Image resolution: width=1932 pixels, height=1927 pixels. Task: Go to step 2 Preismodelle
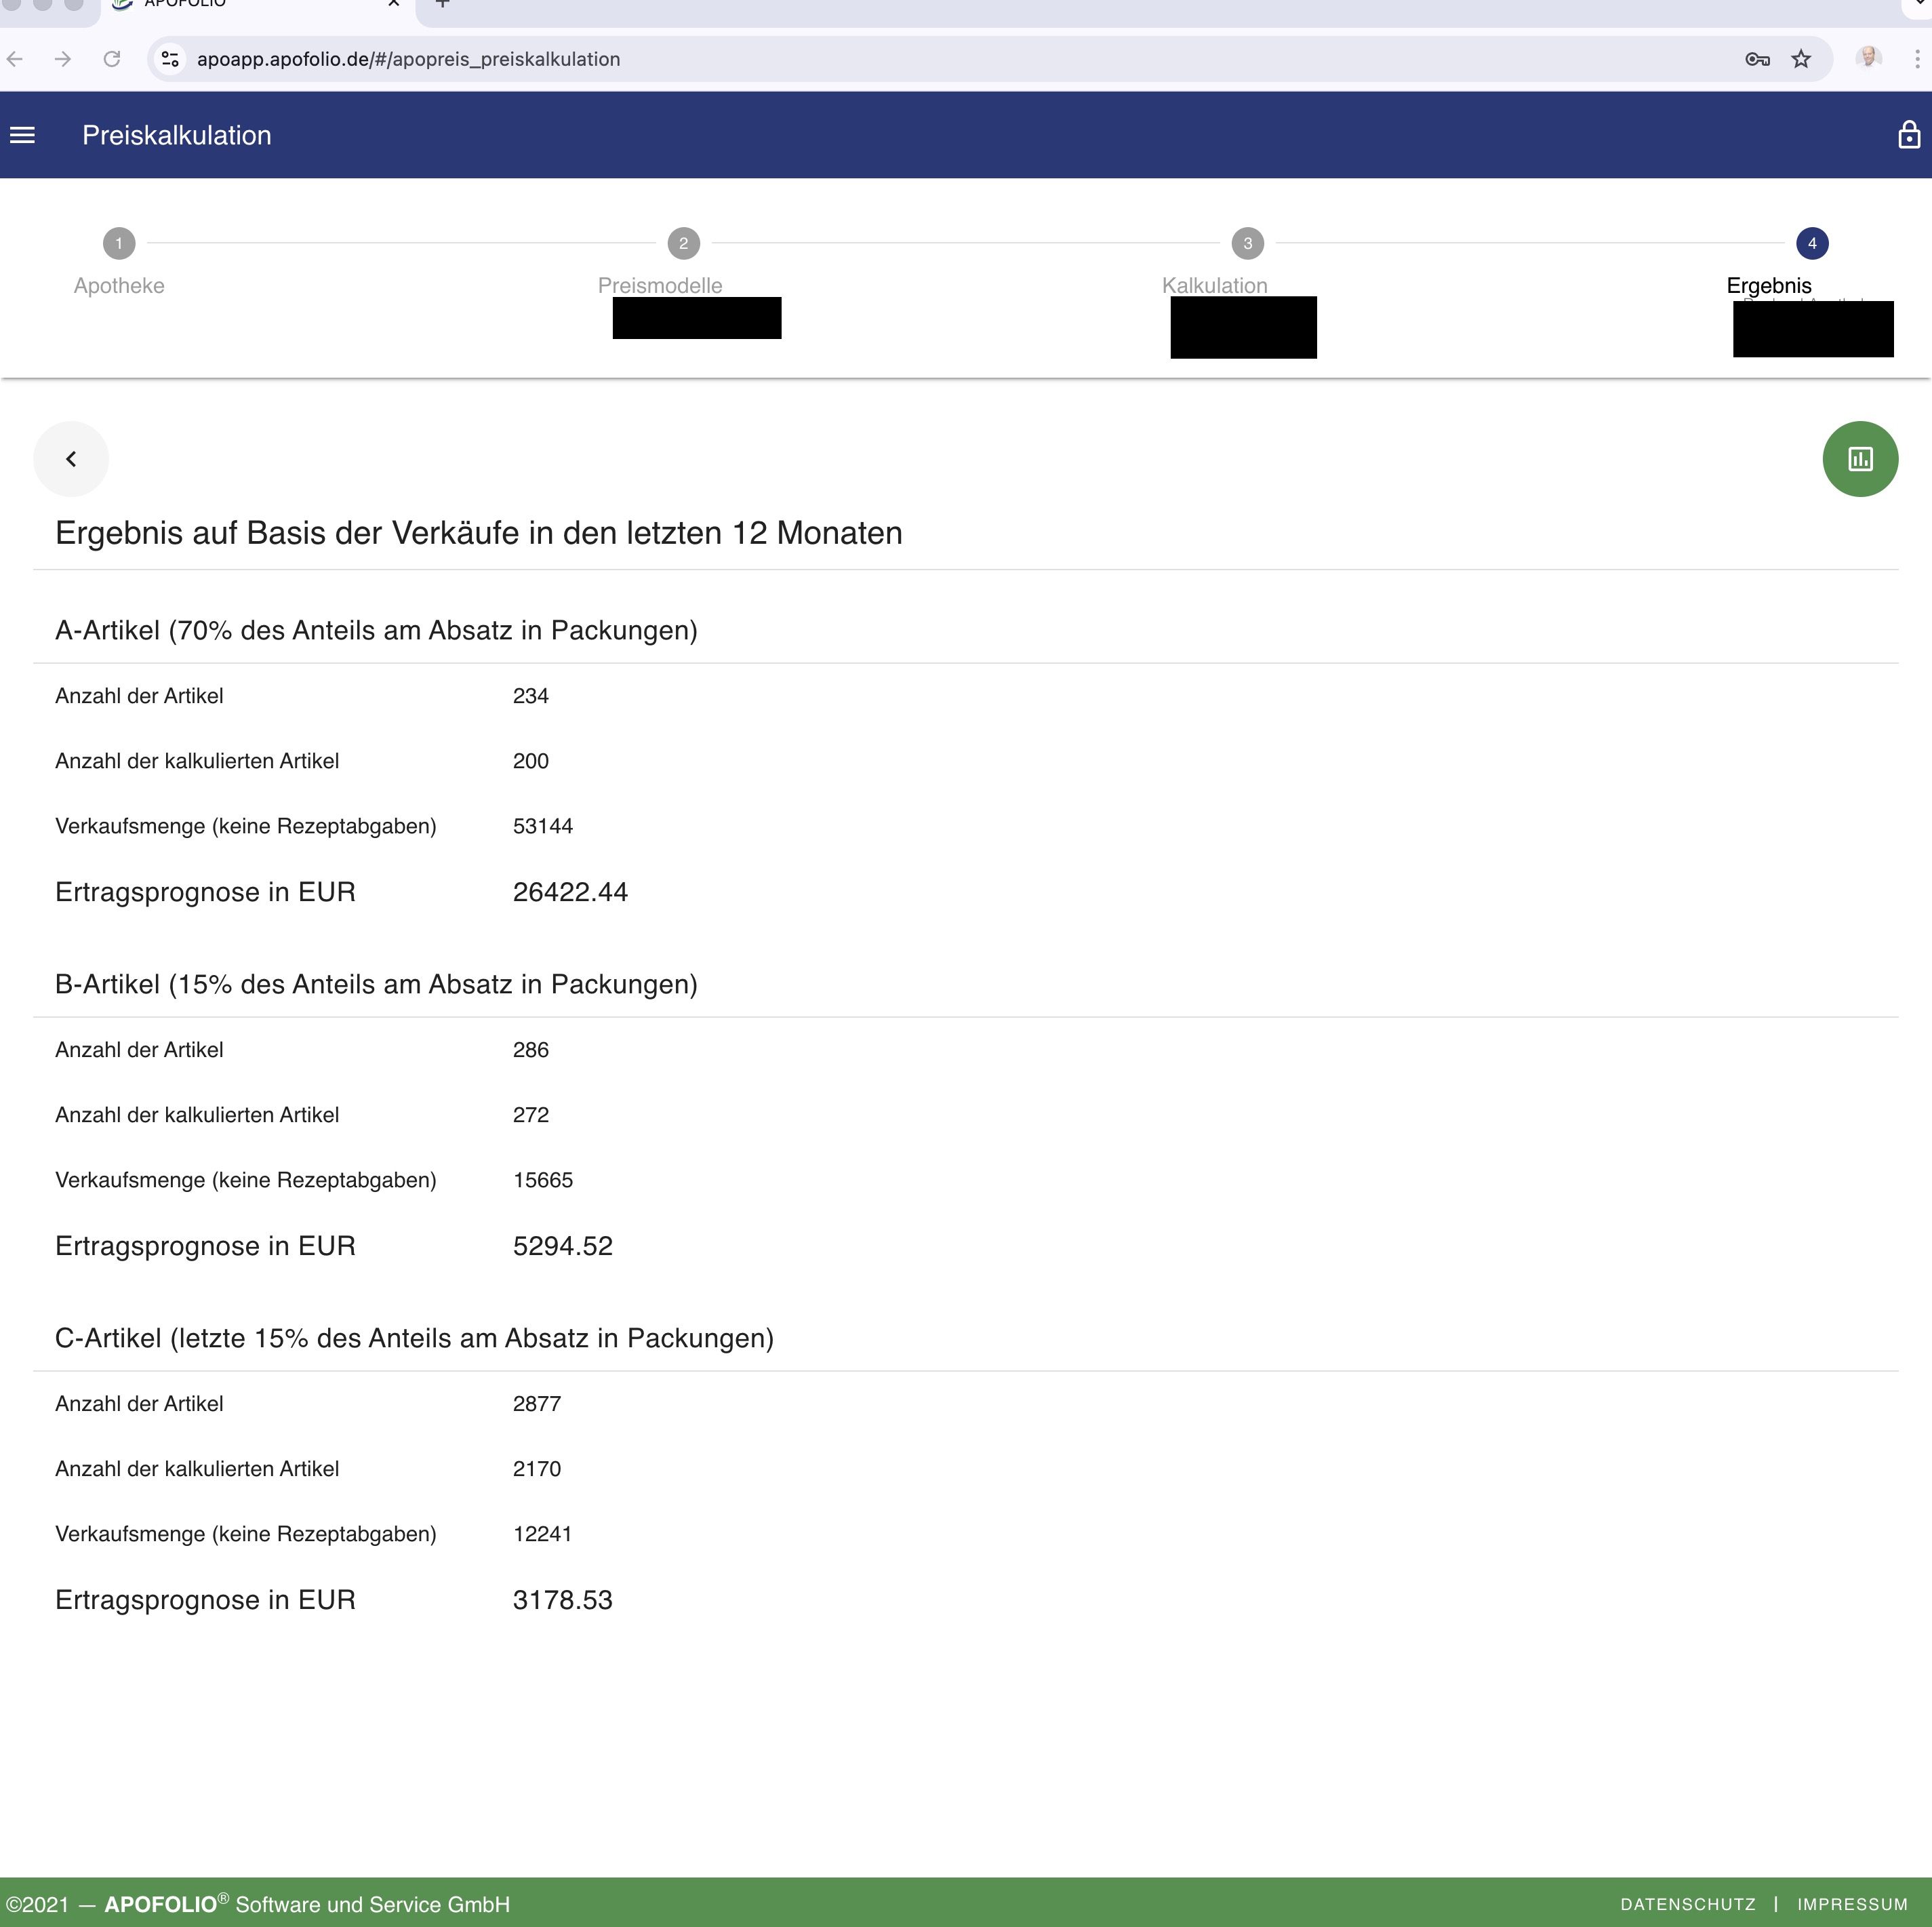click(x=683, y=244)
